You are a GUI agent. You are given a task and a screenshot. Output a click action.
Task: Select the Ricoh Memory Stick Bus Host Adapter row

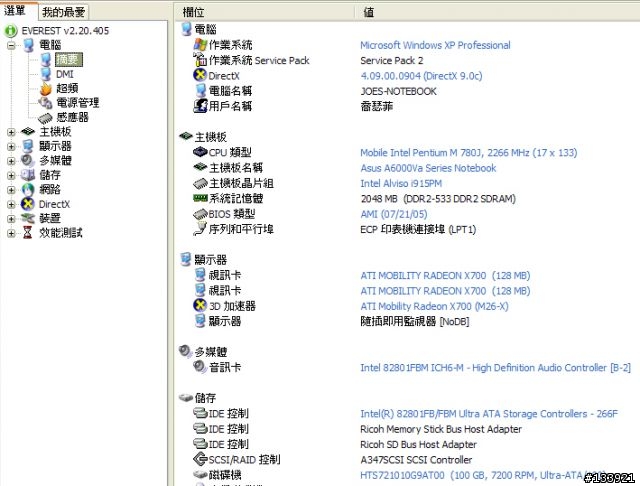pos(441,429)
